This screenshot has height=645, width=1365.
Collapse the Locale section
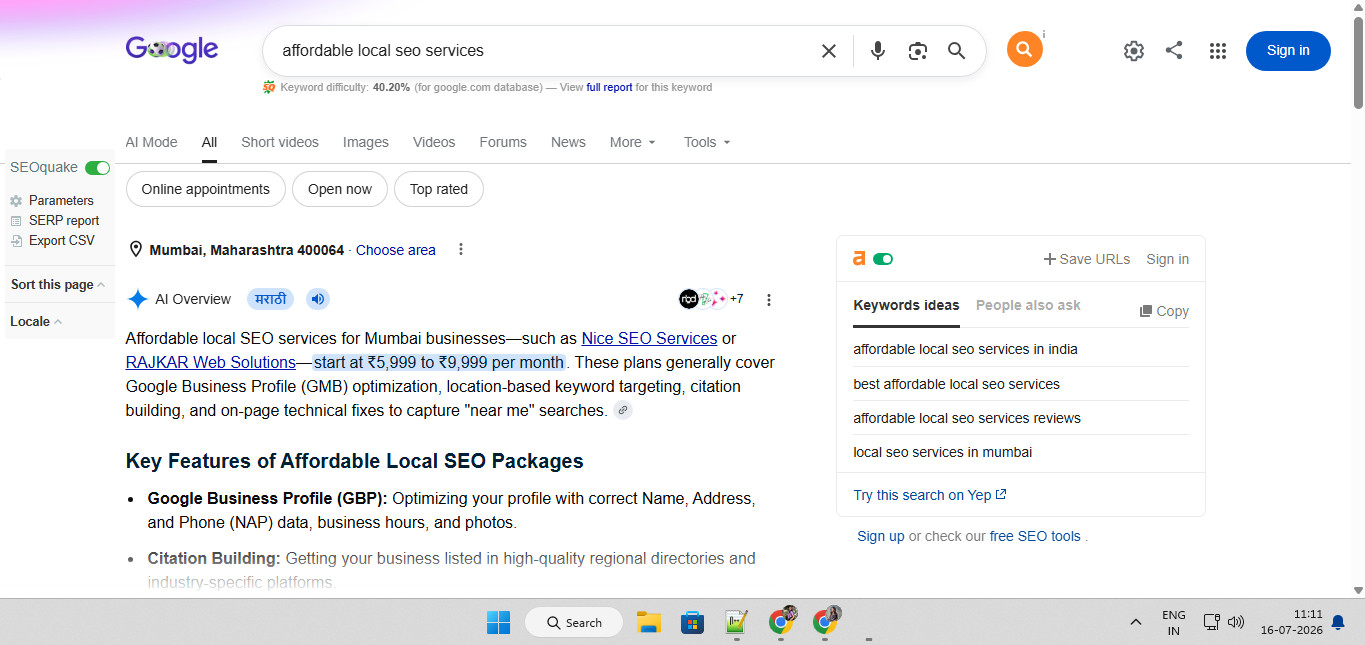(x=36, y=321)
